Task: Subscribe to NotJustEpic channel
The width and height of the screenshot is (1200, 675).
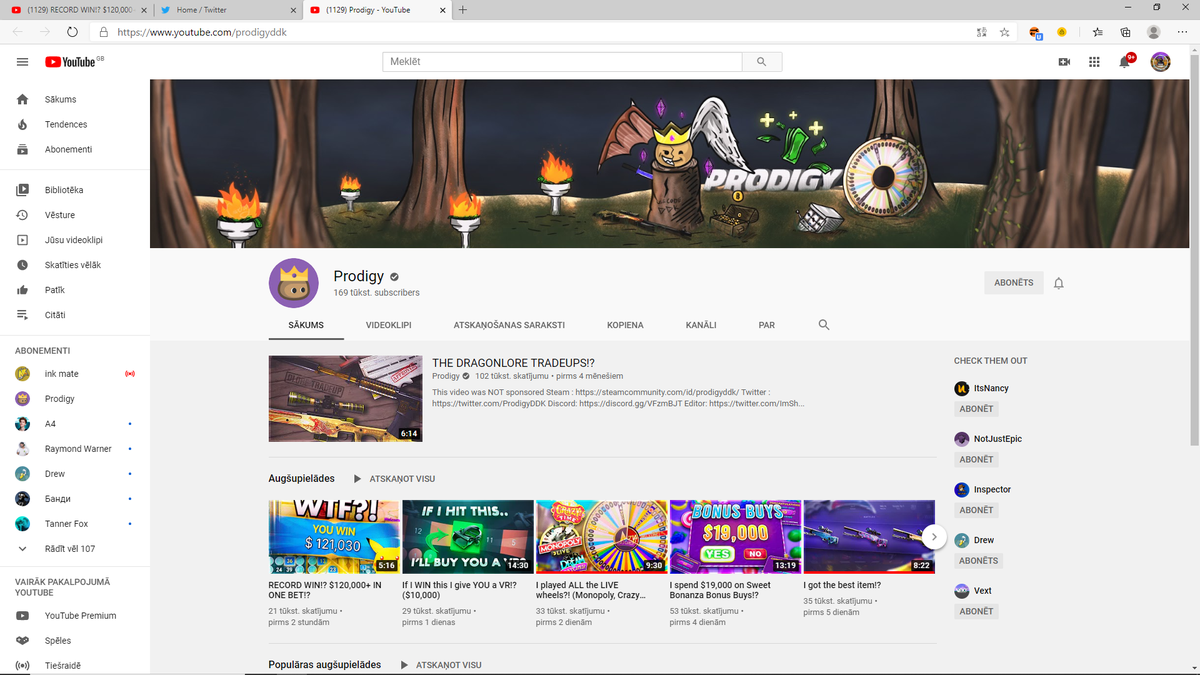Action: click(976, 460)
